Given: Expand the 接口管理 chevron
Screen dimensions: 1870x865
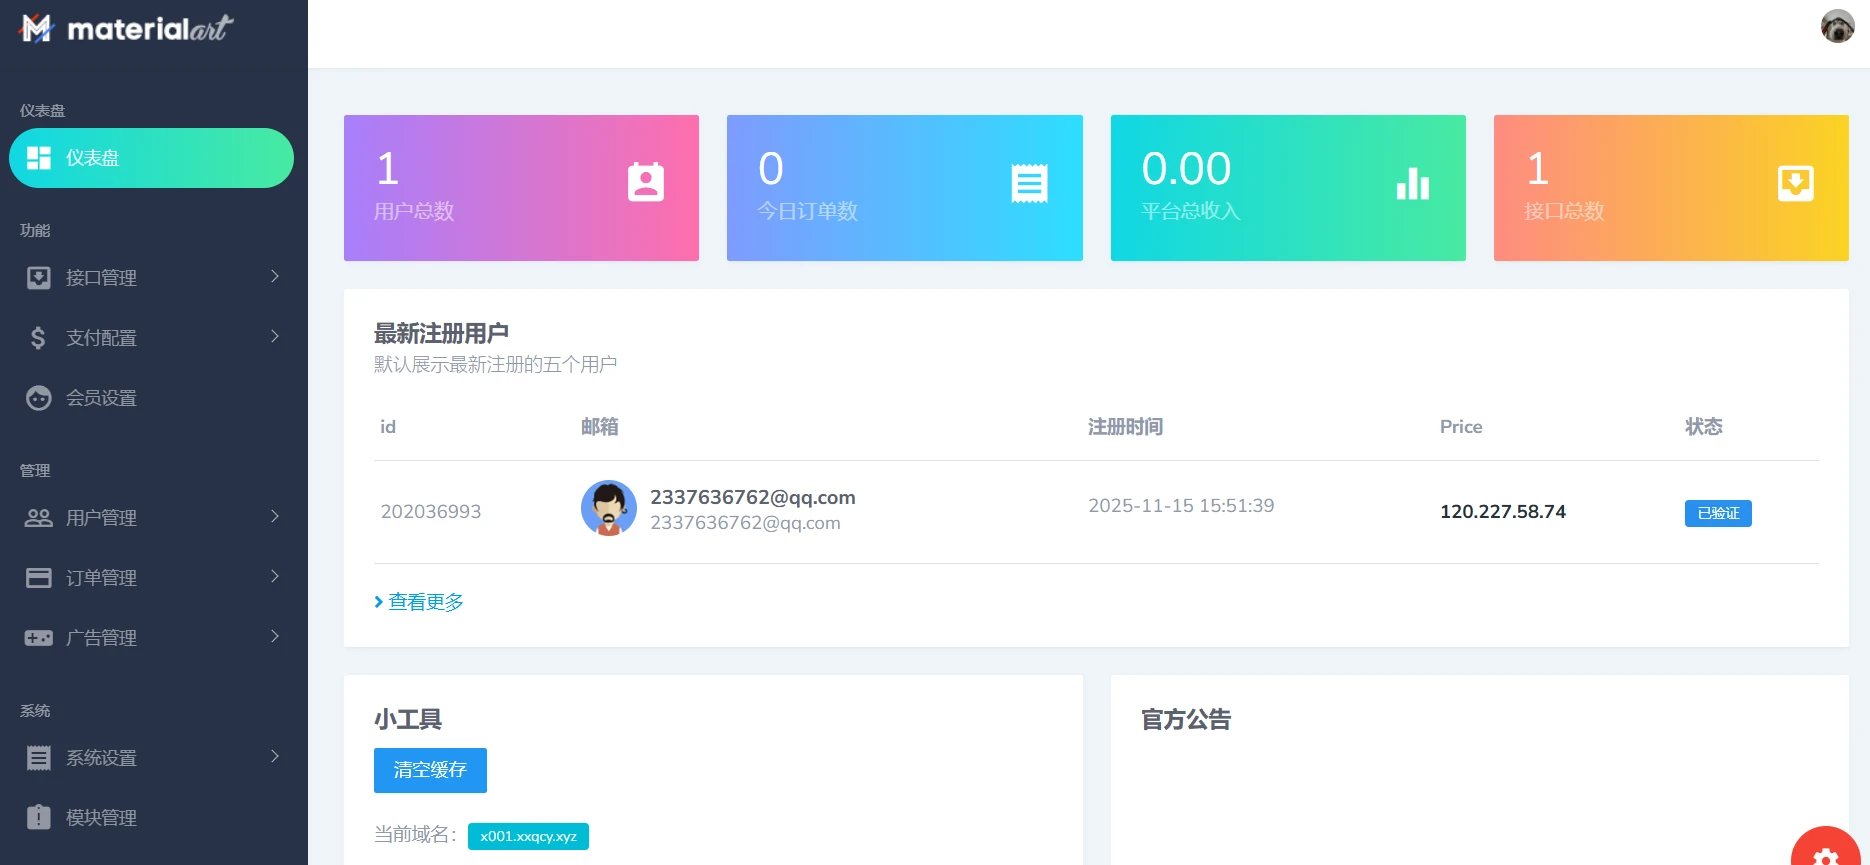Looking at the screenshot, I should point(275,276).
